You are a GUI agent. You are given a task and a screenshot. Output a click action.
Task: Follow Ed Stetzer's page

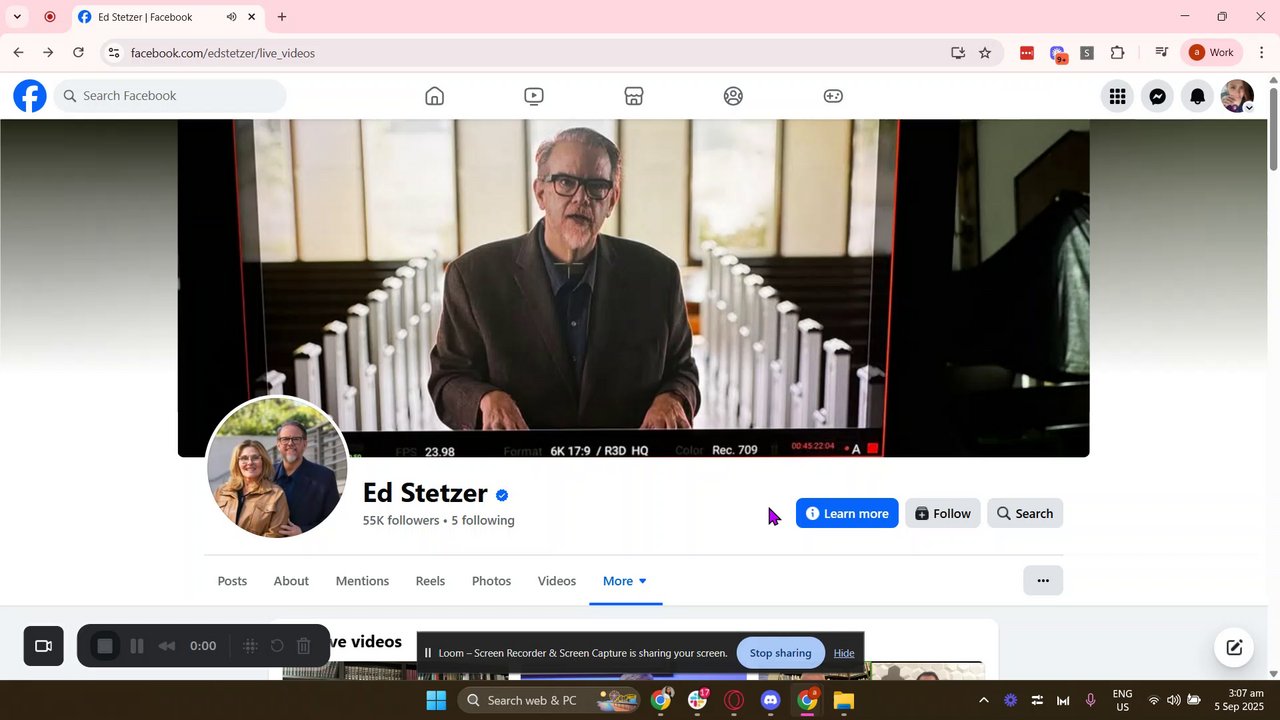click(942, 513)
